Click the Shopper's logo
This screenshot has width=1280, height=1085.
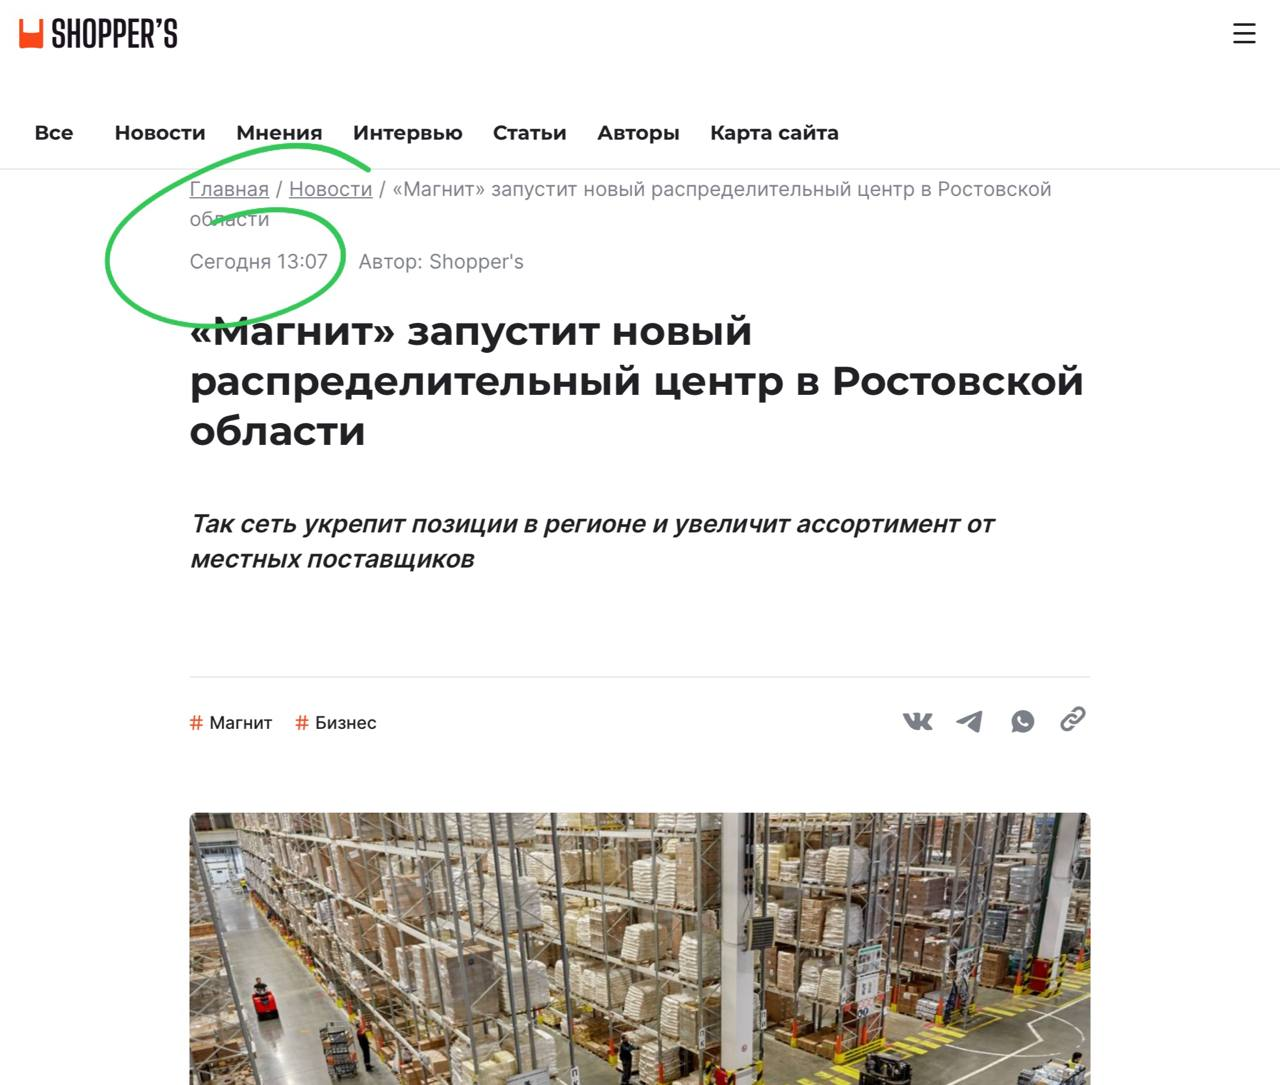[98, 34]
